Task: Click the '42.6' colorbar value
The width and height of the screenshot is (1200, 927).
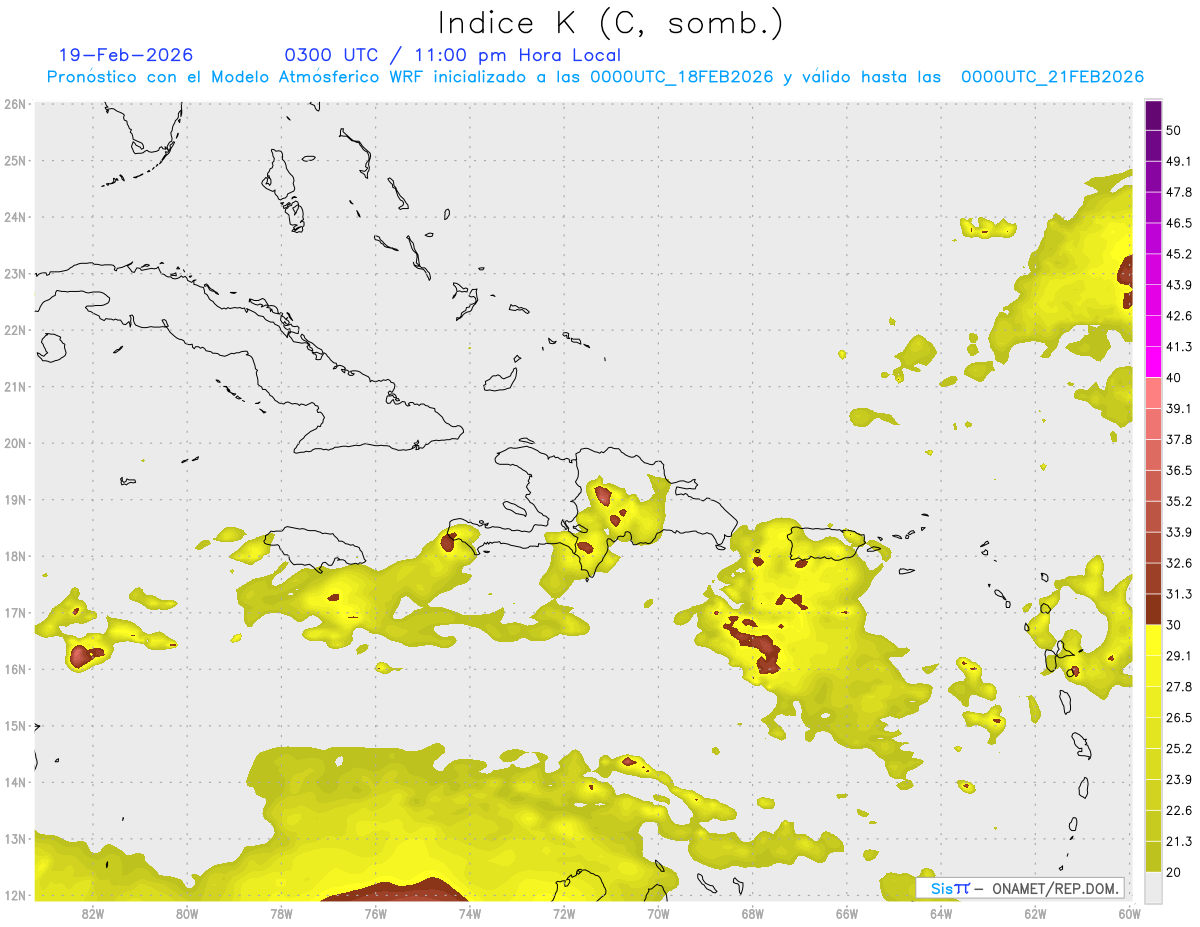Action: (x=1179, y=316)
